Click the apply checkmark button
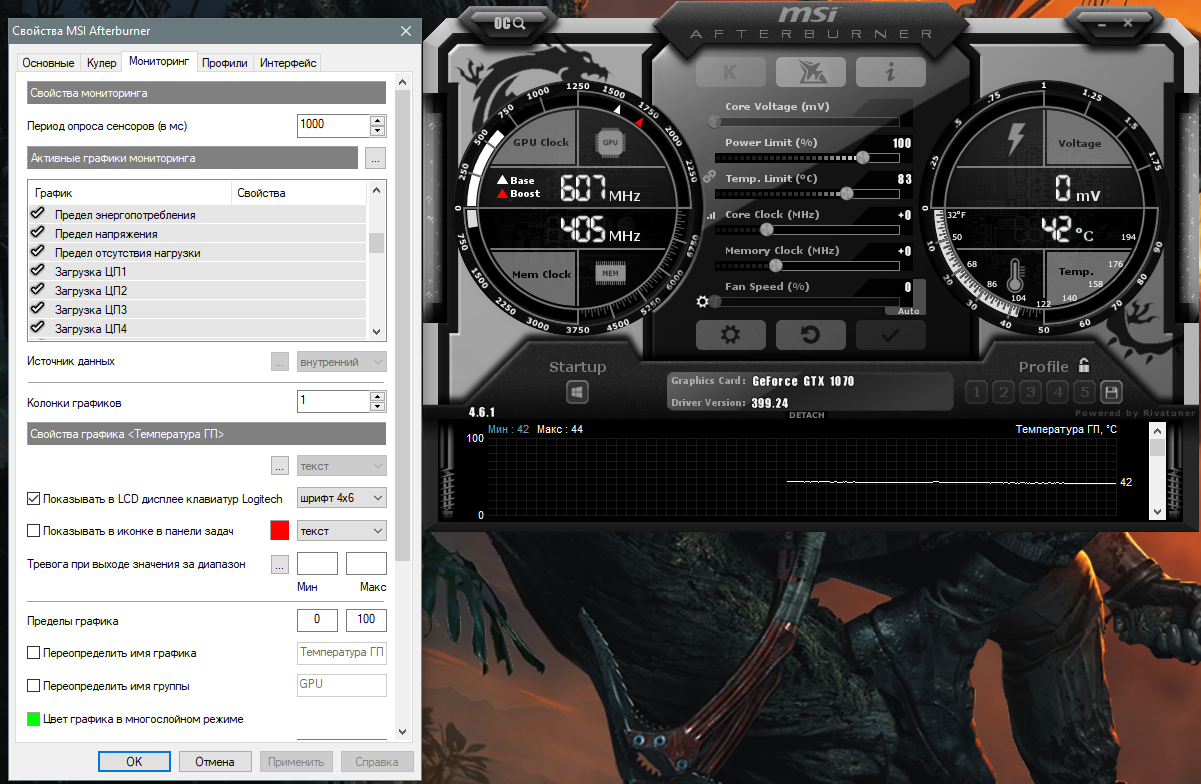The height and width of the screenshot is (784, 1201). [x=890, y=335]
